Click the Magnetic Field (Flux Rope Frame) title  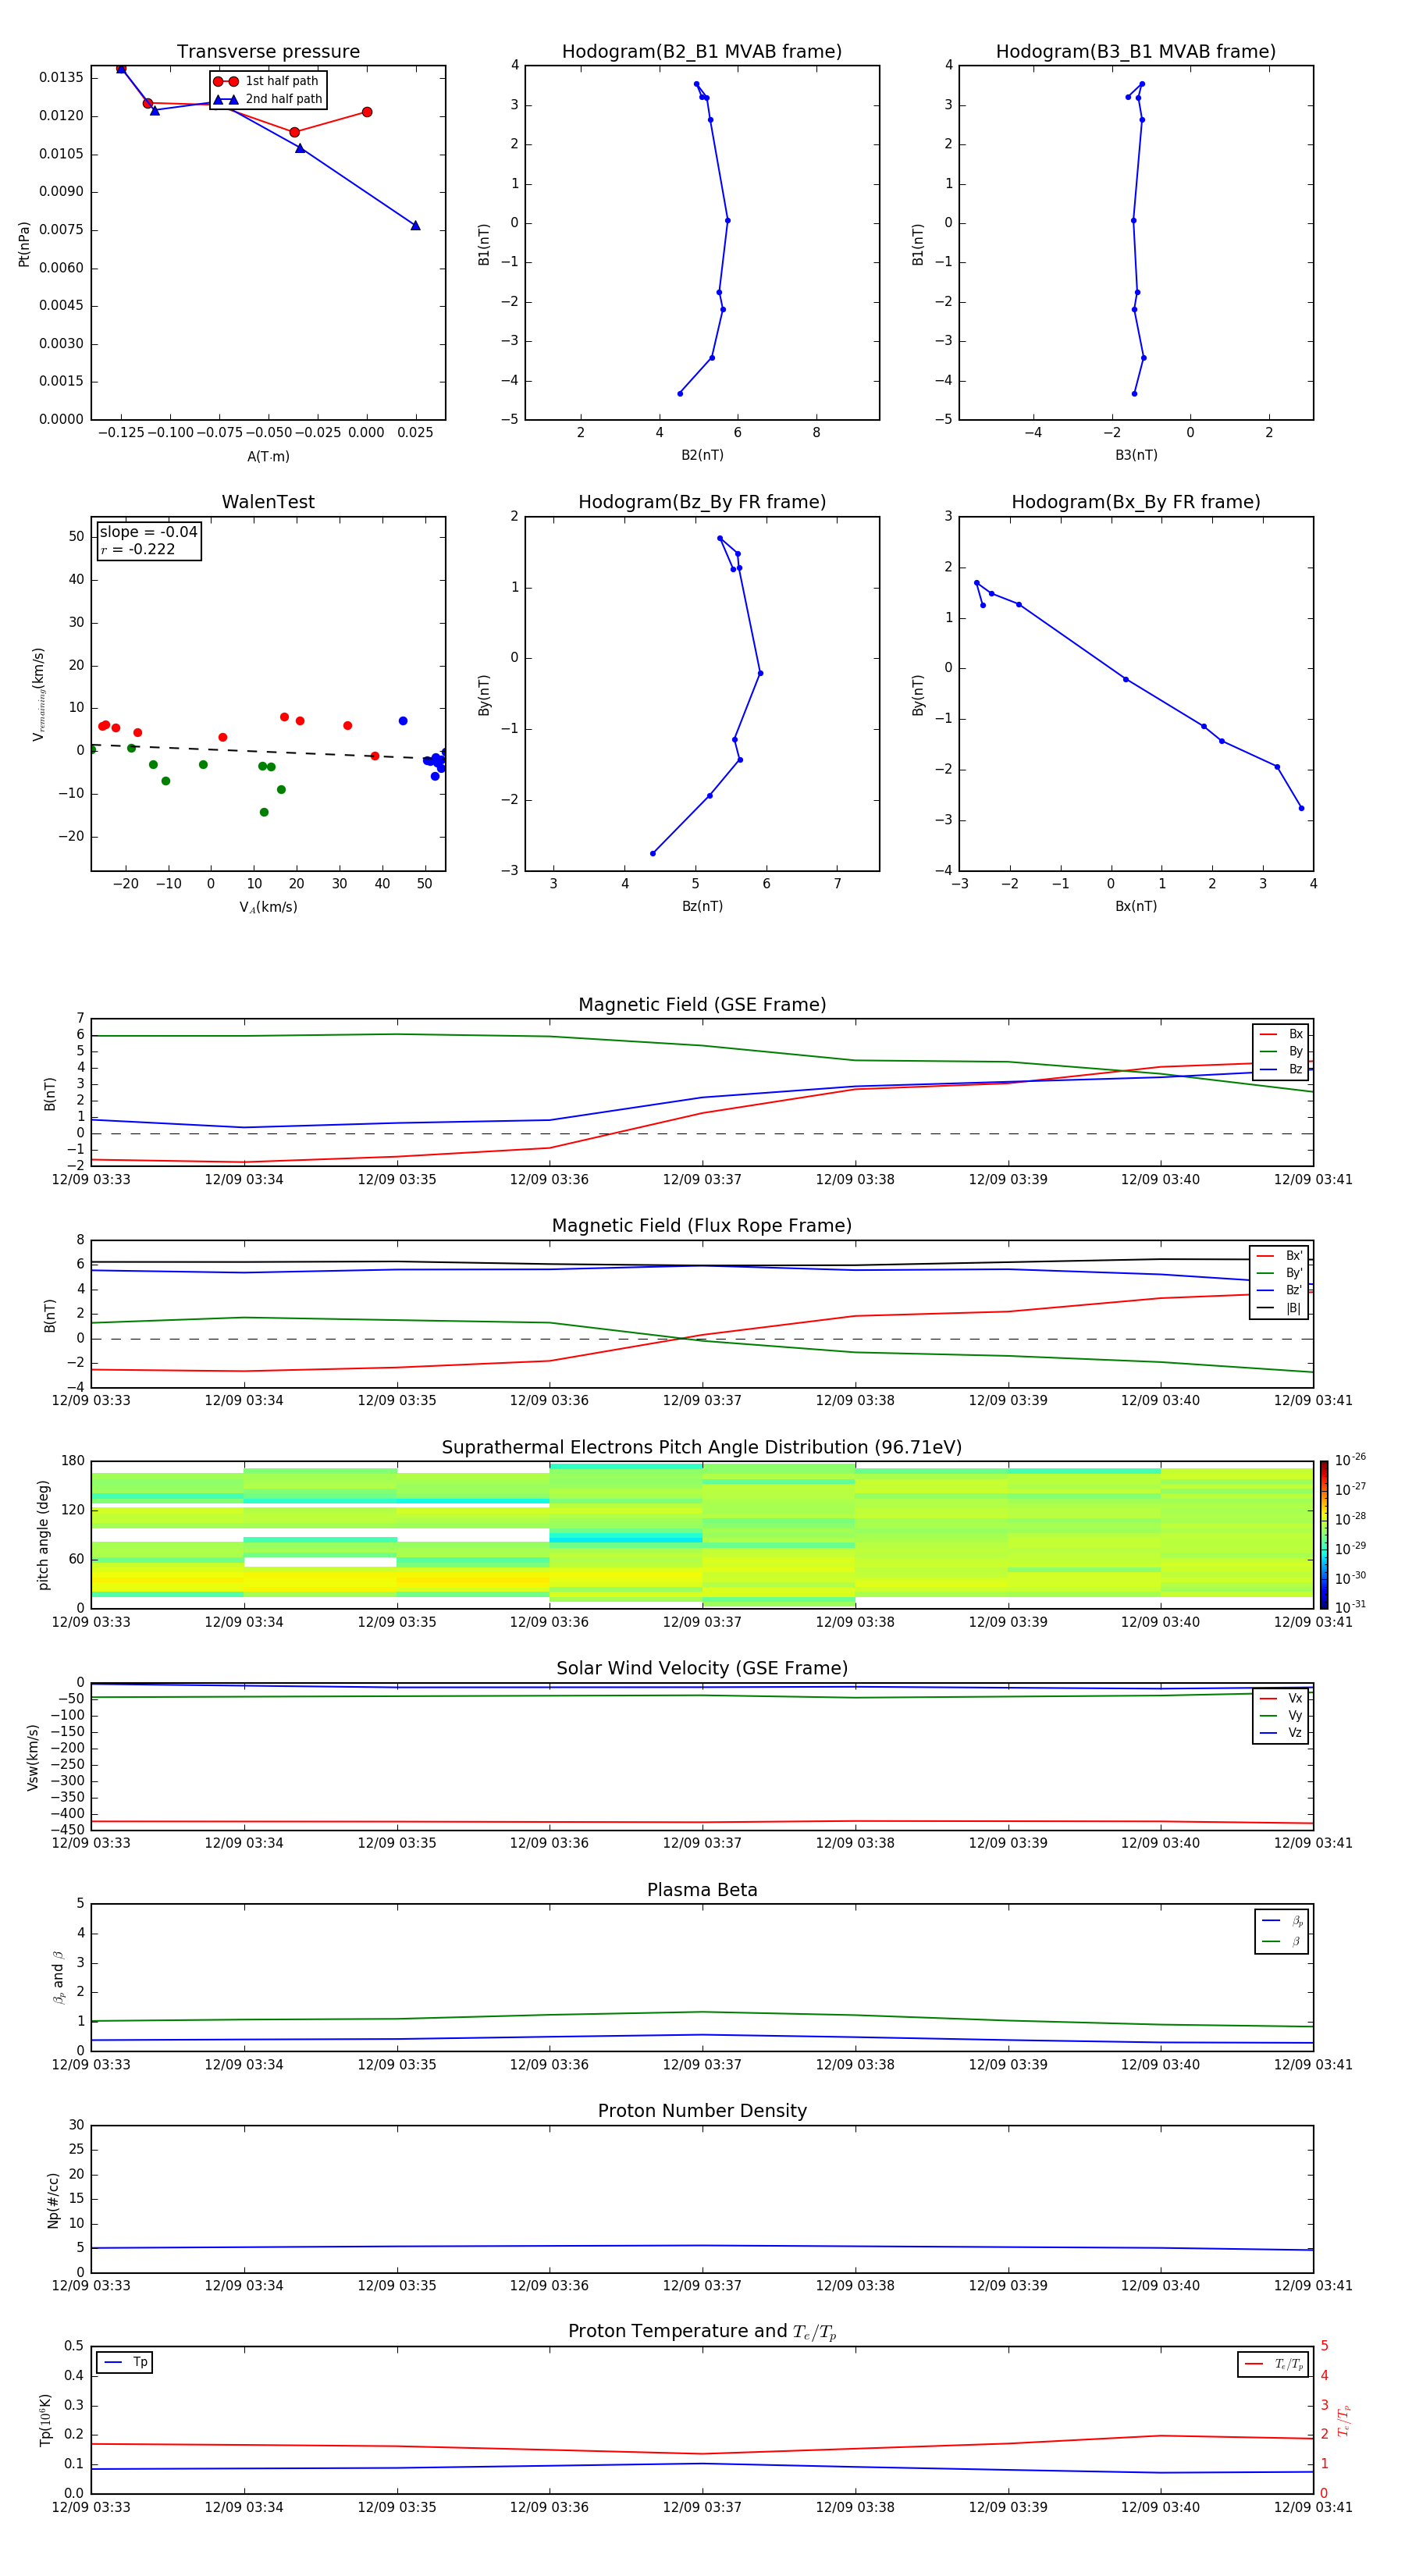click(702, 1226)
